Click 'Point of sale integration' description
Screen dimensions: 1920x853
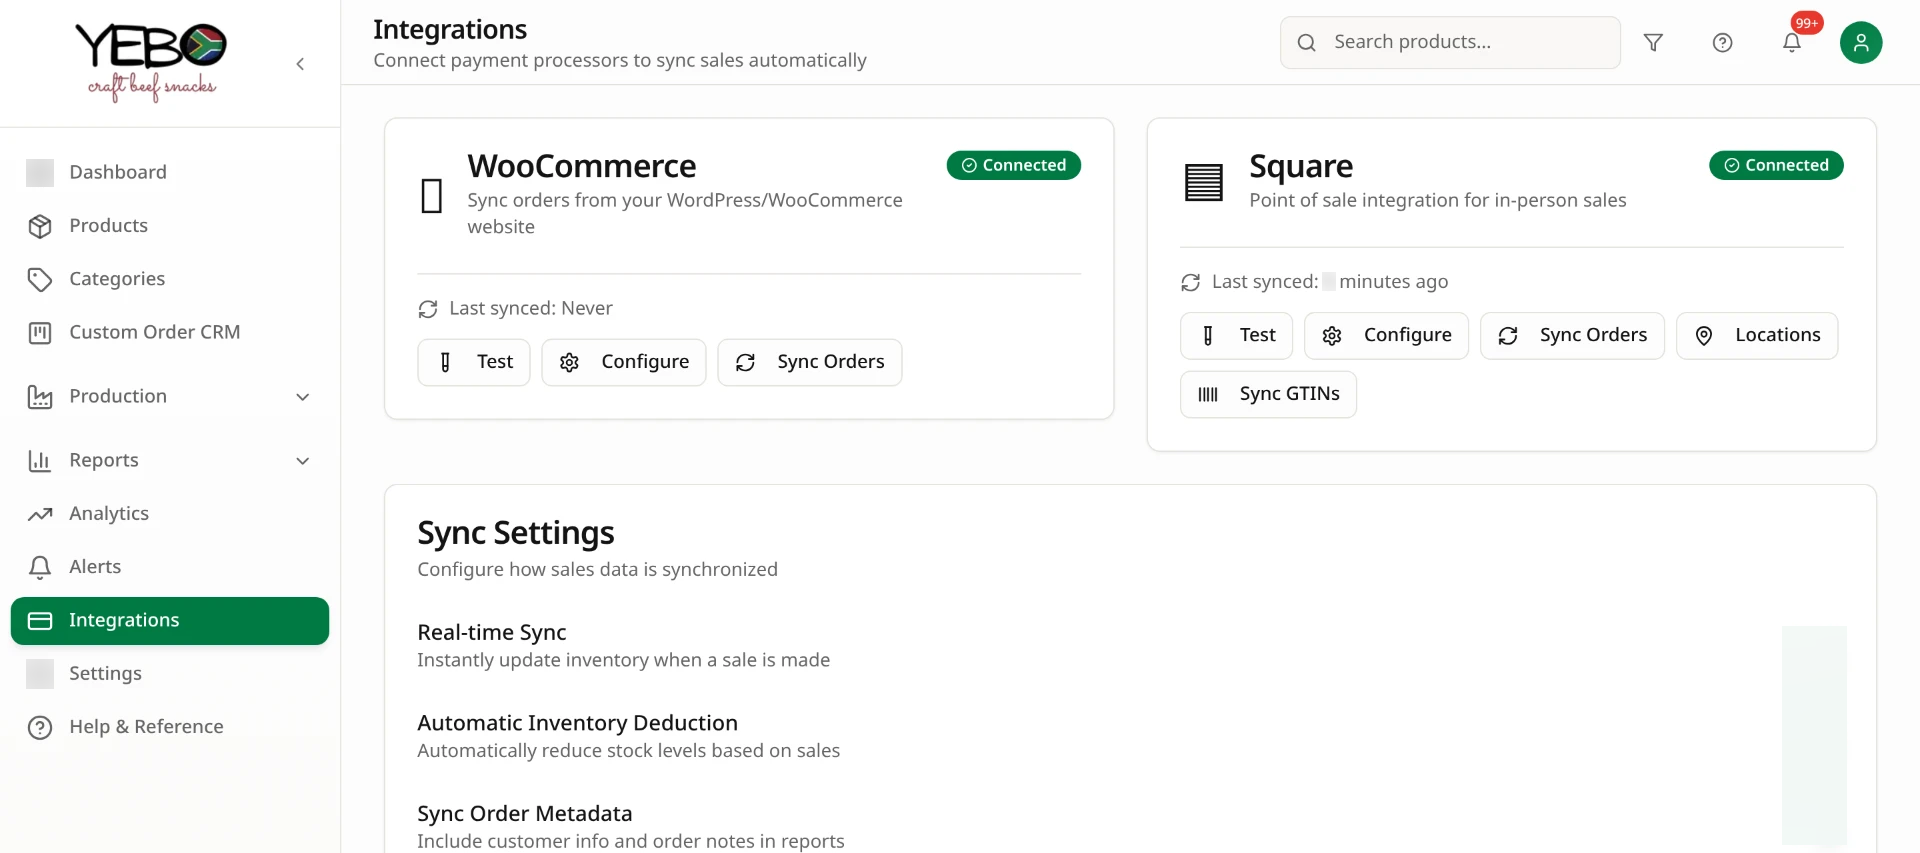click(1438, 200)
